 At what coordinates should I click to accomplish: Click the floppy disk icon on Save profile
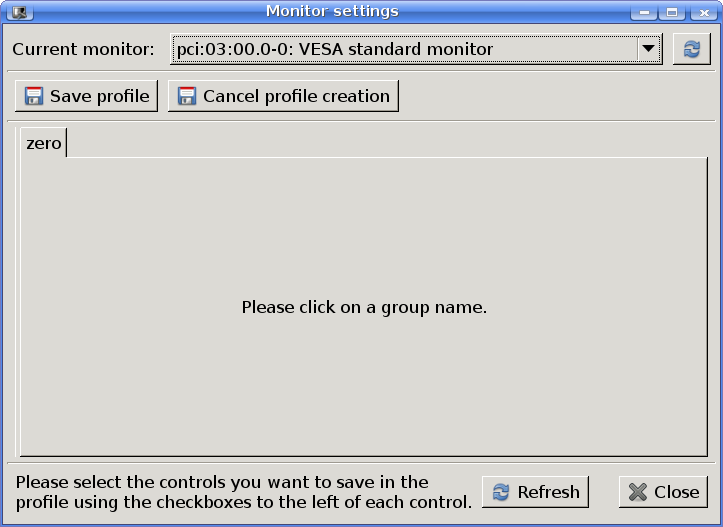pyautogui.click(x=34, y=96)
